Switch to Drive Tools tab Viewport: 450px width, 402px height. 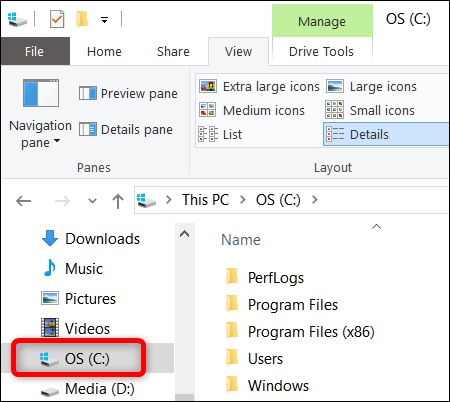(x=321, y=51)
